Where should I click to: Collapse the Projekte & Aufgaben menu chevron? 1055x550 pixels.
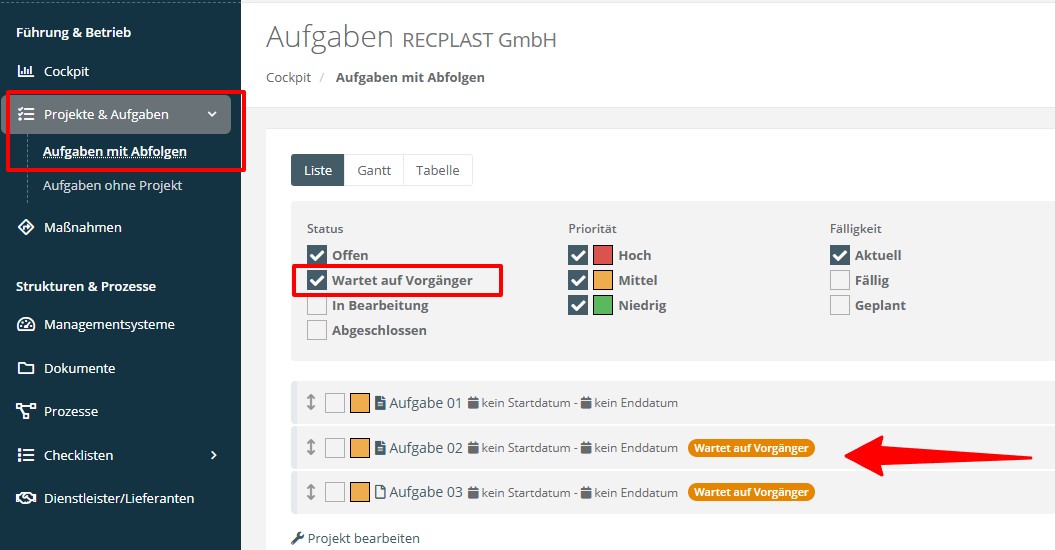point(212,114)
